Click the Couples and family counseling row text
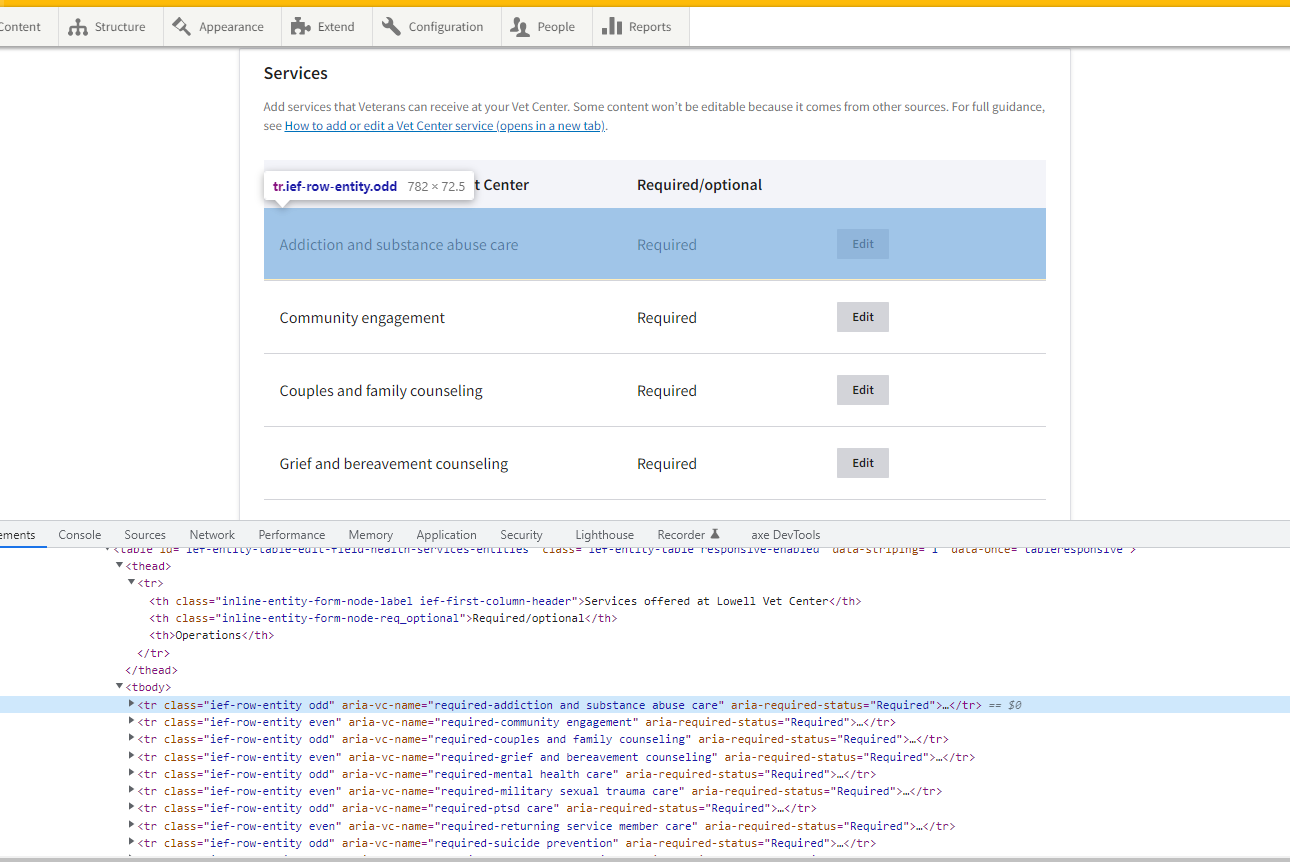Viewport: 1290px width, 862px height. [x=381, y=391]
